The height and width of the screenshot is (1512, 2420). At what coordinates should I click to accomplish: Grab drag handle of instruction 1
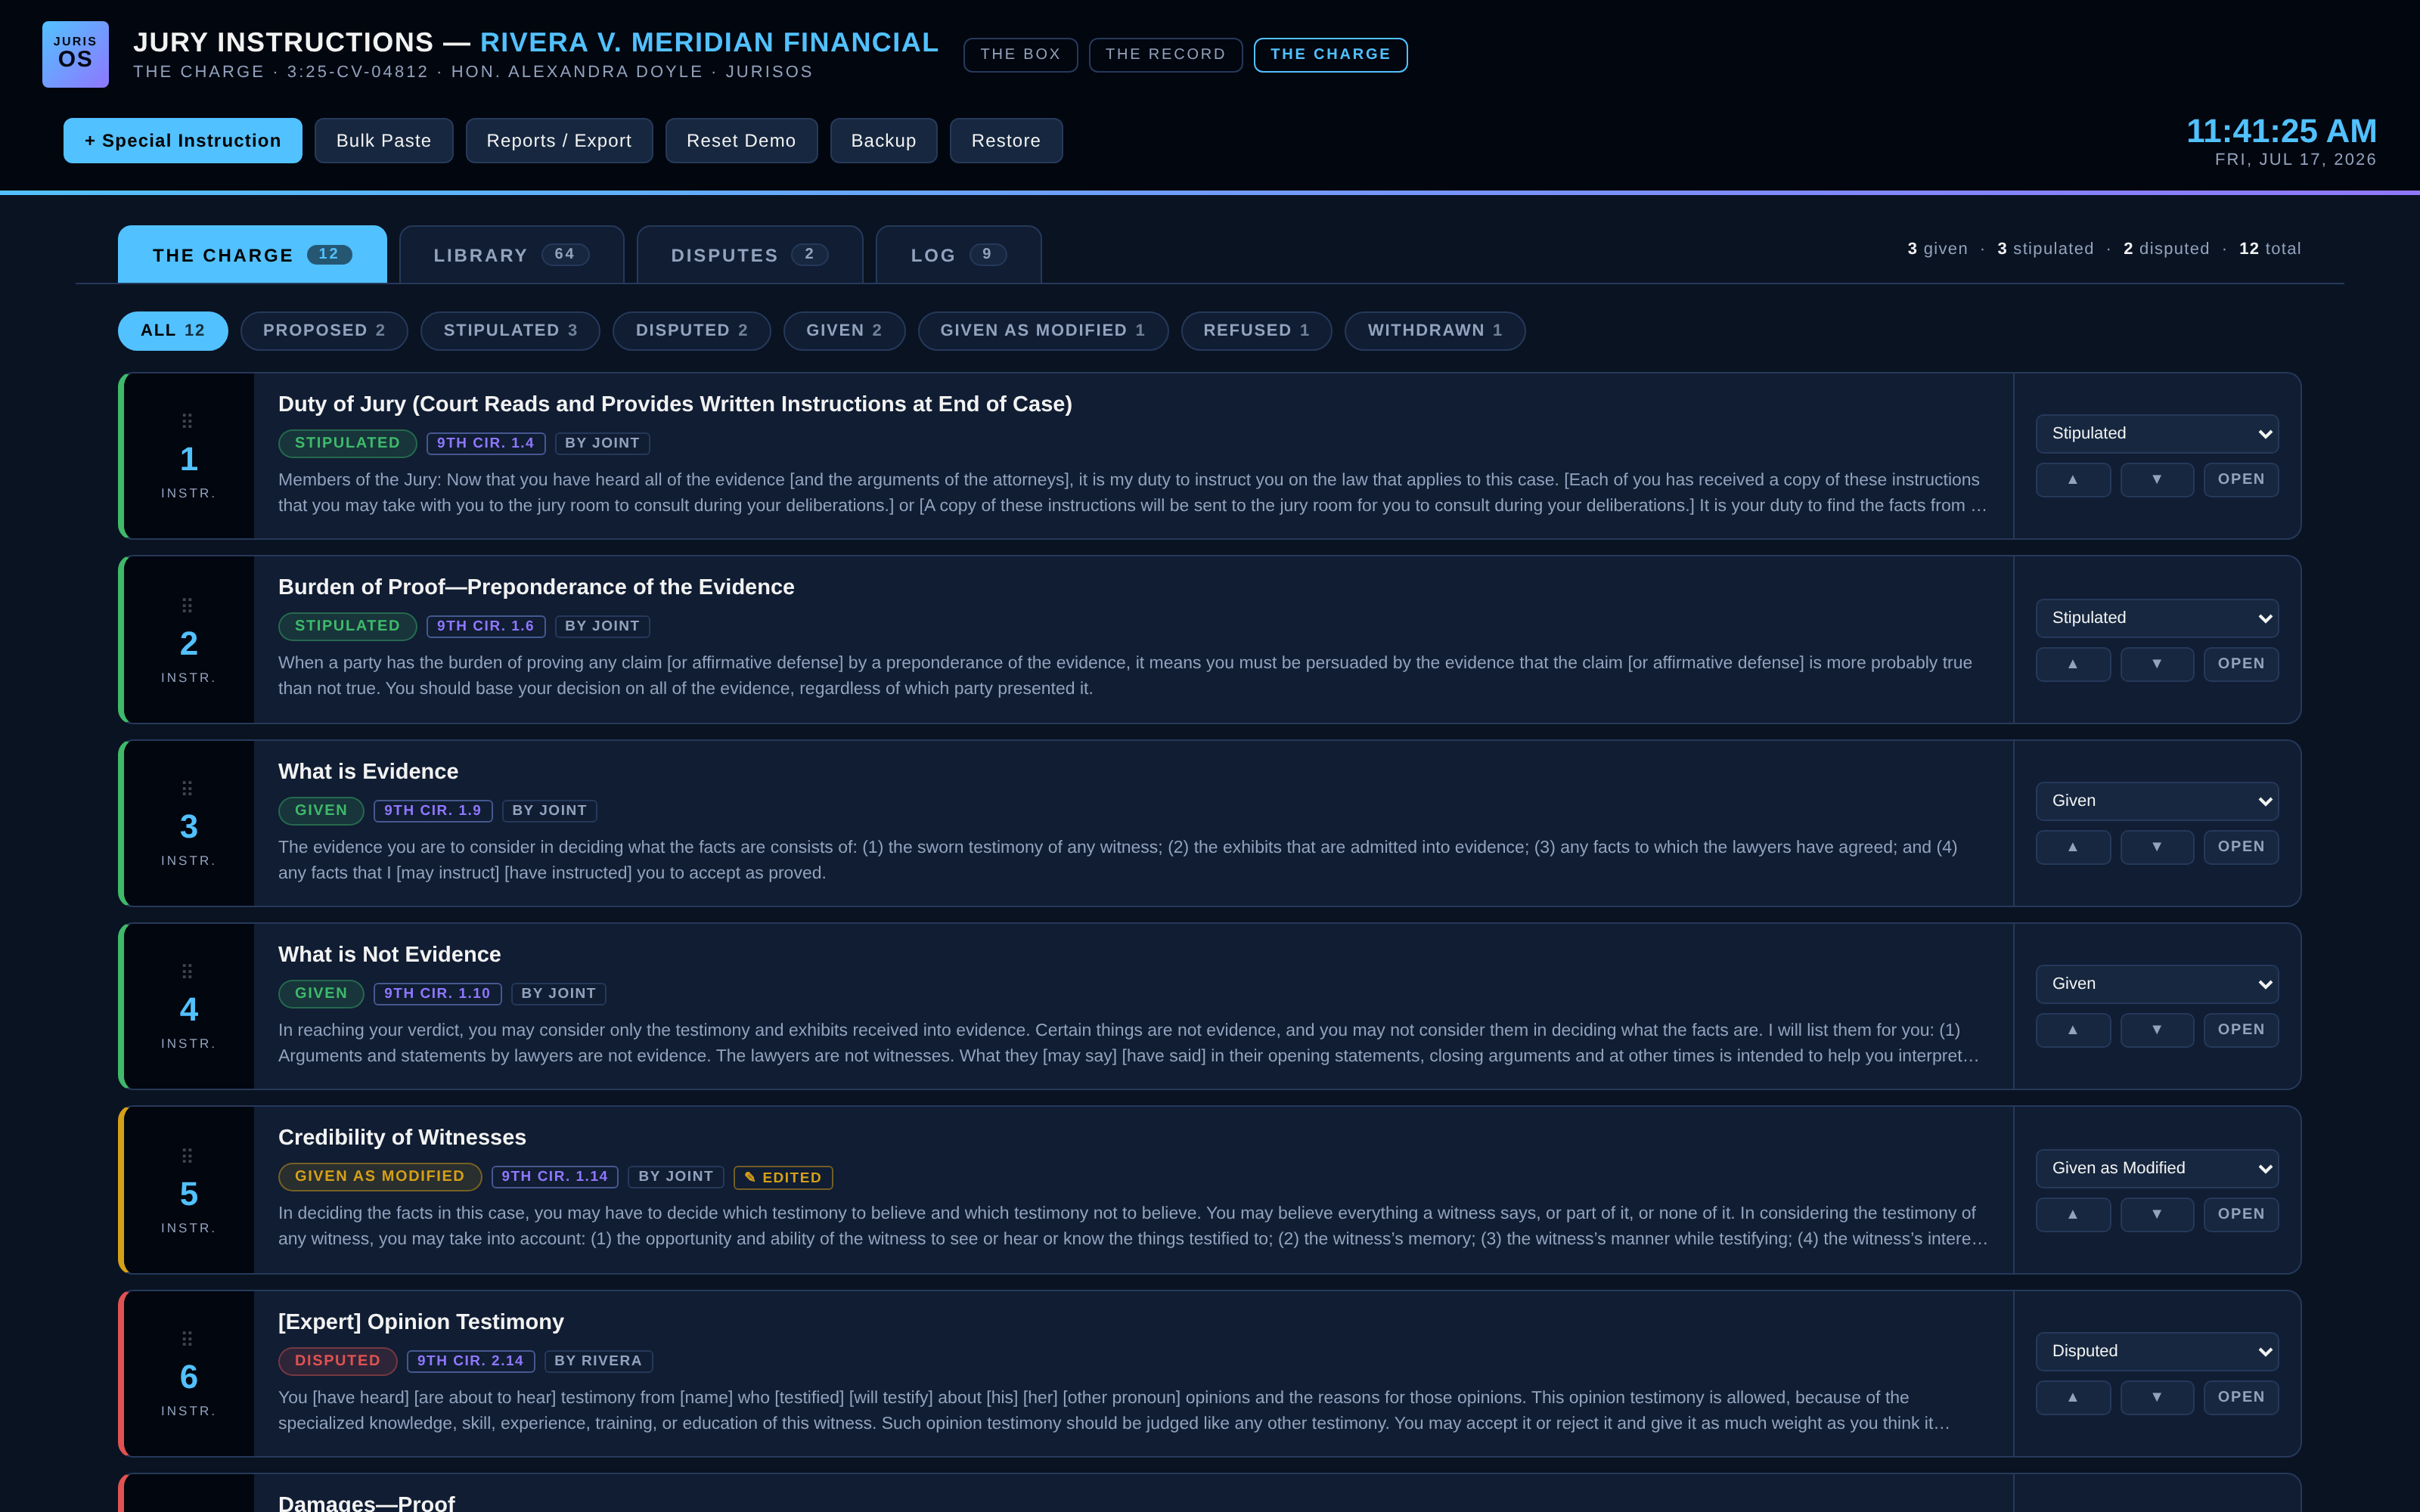187,421
